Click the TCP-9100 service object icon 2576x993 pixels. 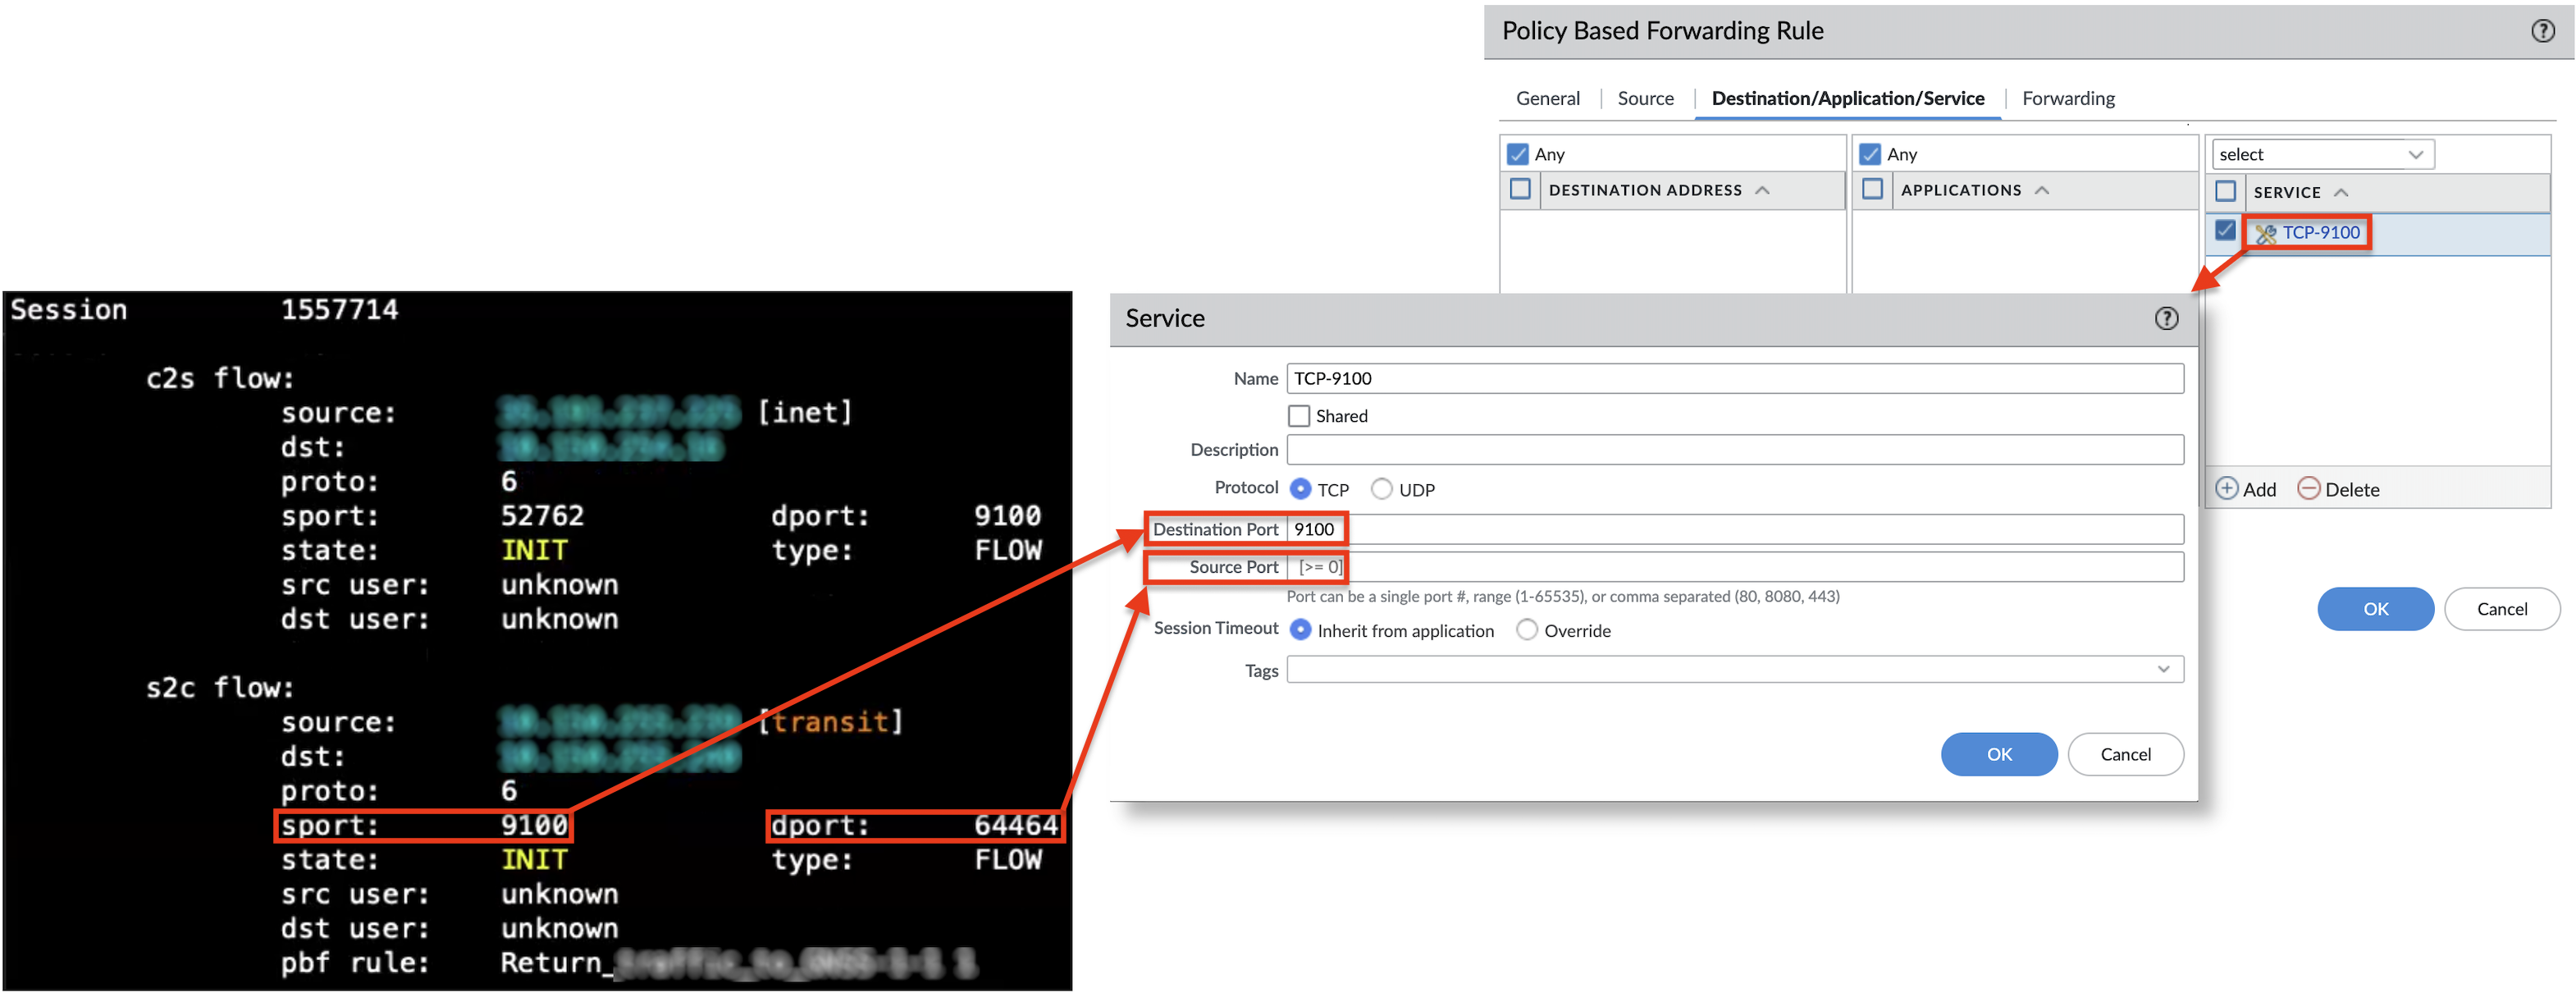2265,233
